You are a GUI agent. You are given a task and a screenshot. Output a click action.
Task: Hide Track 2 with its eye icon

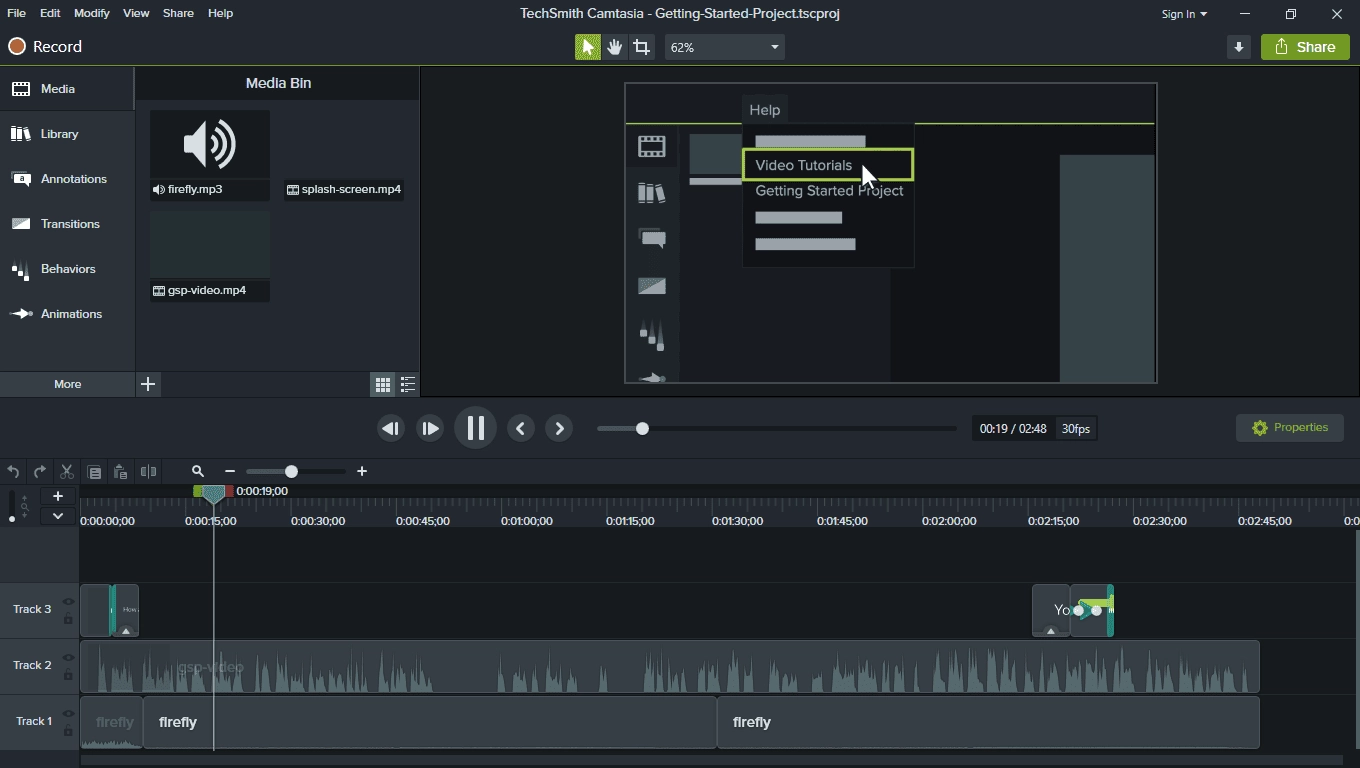(68, 658)
